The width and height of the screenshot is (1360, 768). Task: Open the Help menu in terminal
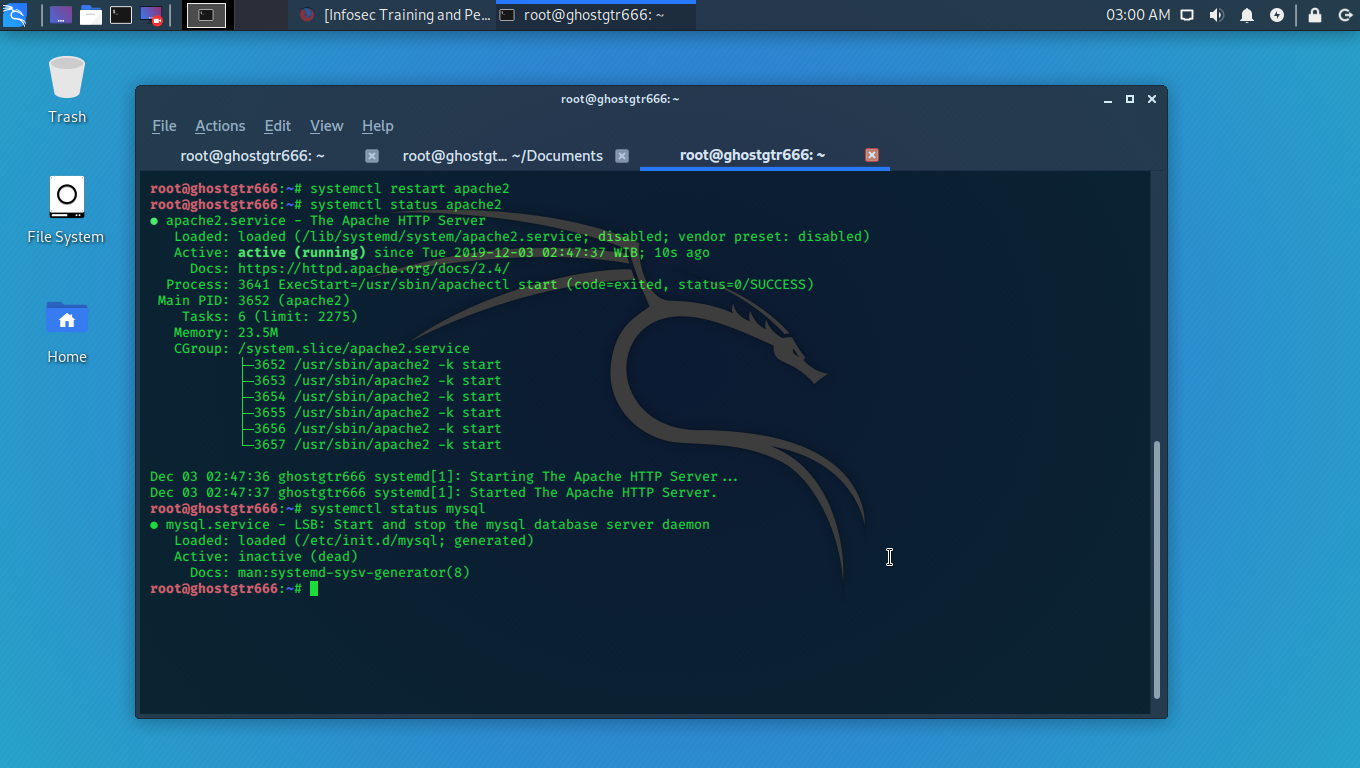(377, 126)
